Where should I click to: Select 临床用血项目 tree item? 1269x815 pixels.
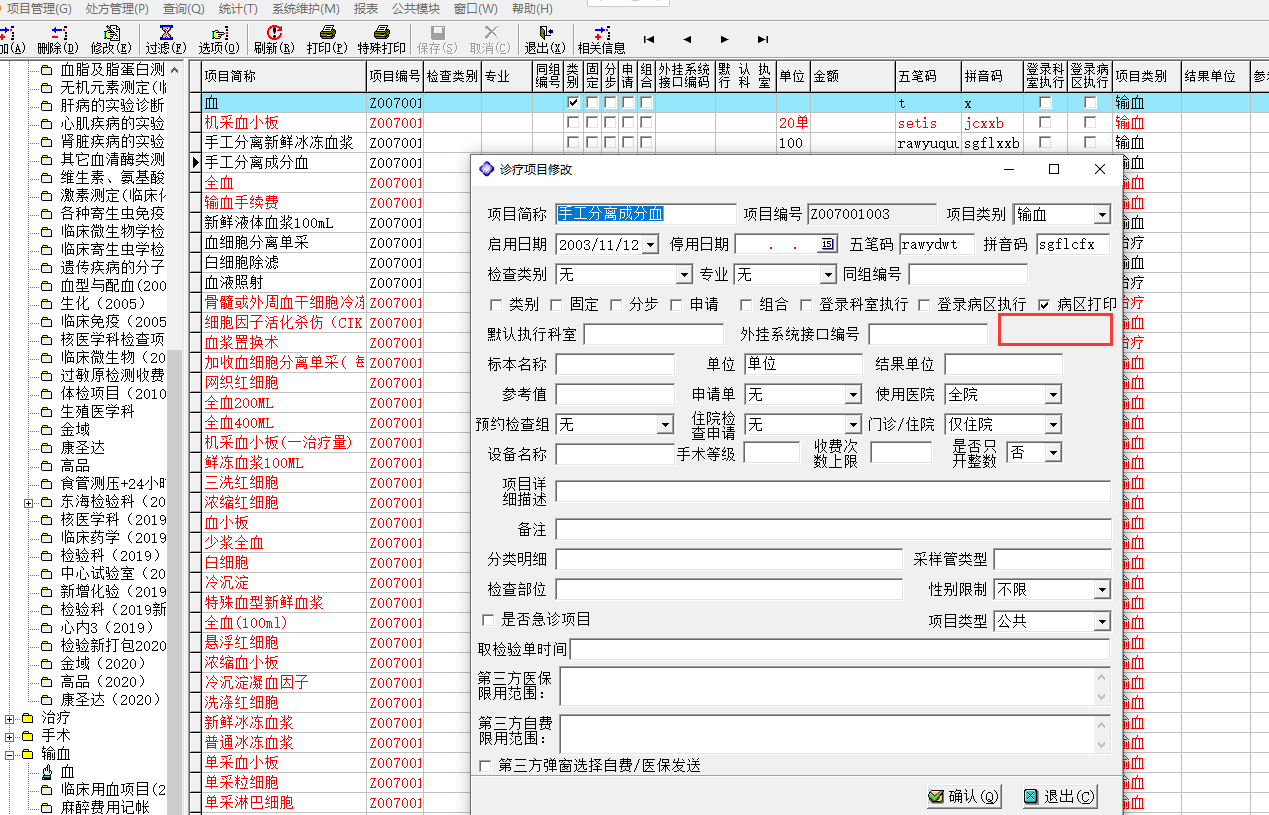112,790
